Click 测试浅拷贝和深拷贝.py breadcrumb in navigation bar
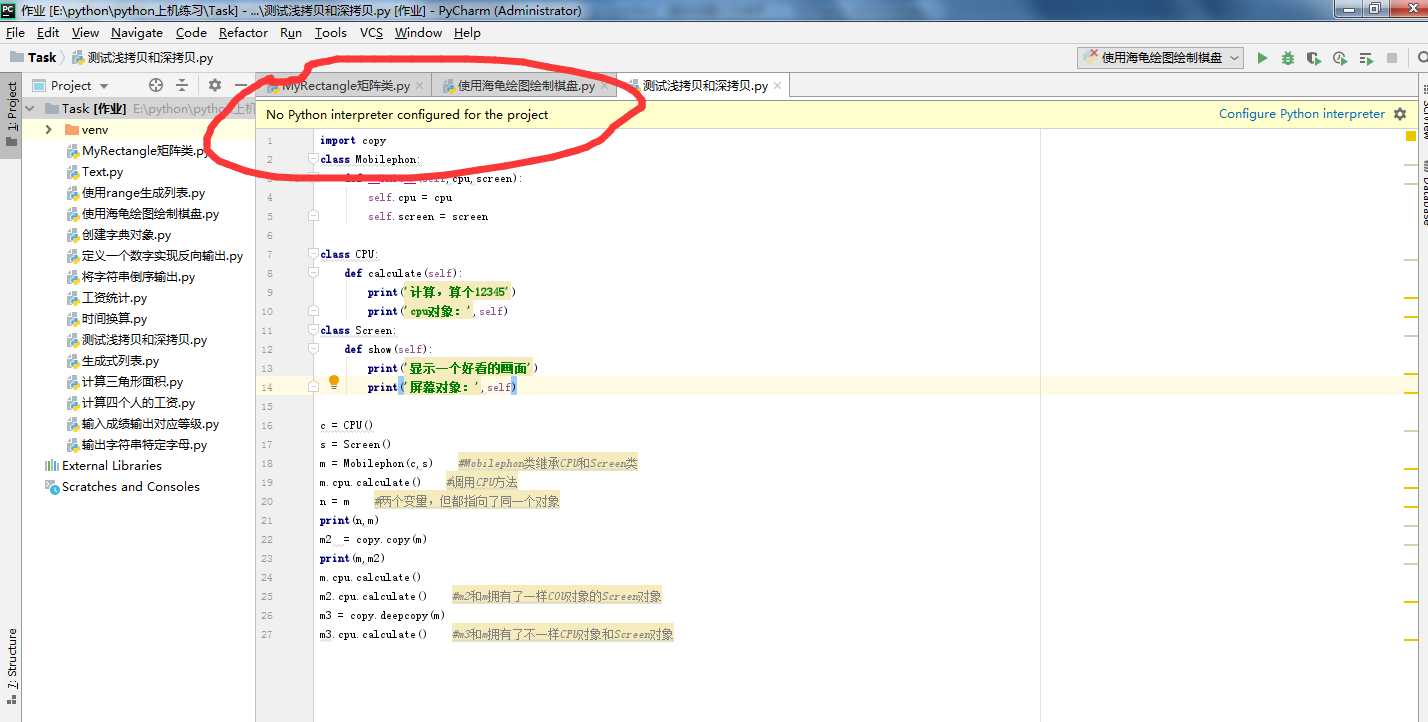 point(142,57)
